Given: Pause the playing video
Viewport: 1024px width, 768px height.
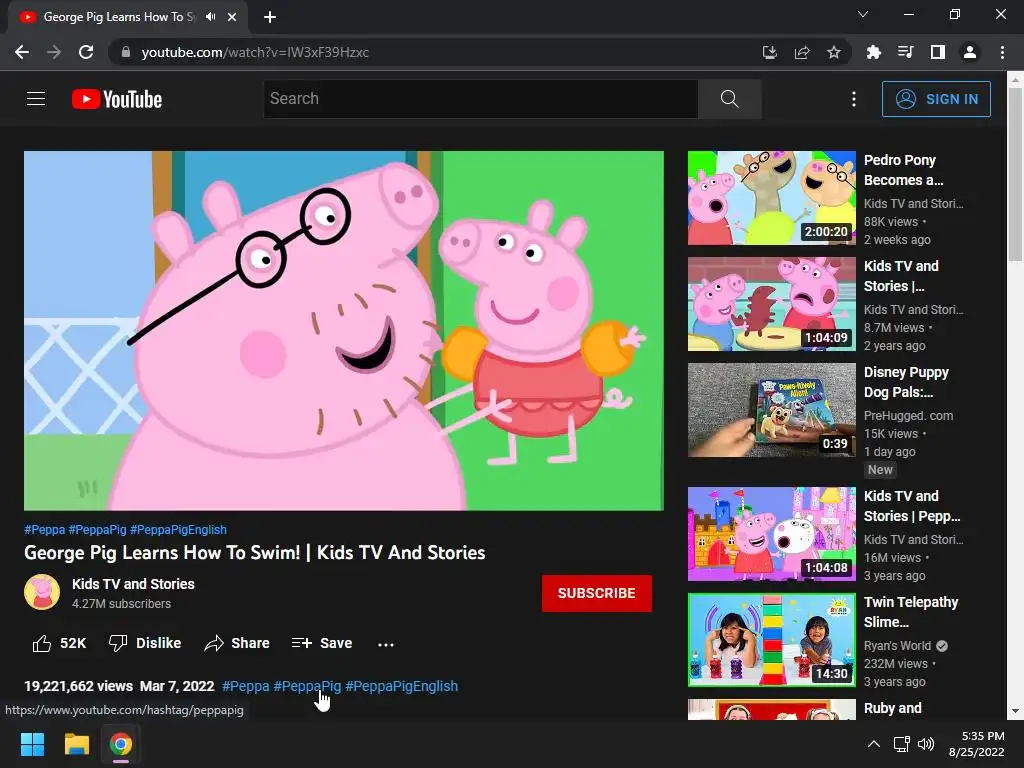Looking at the screenshot, I should [x=344, y=330].
